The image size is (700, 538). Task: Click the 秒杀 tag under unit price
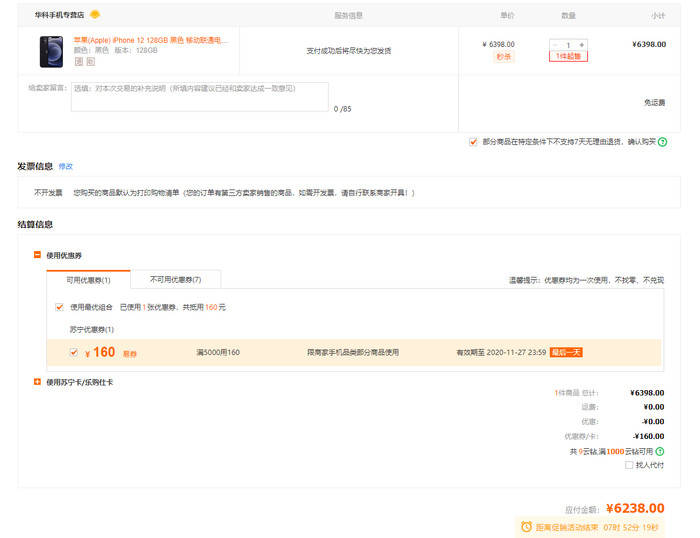504,57
